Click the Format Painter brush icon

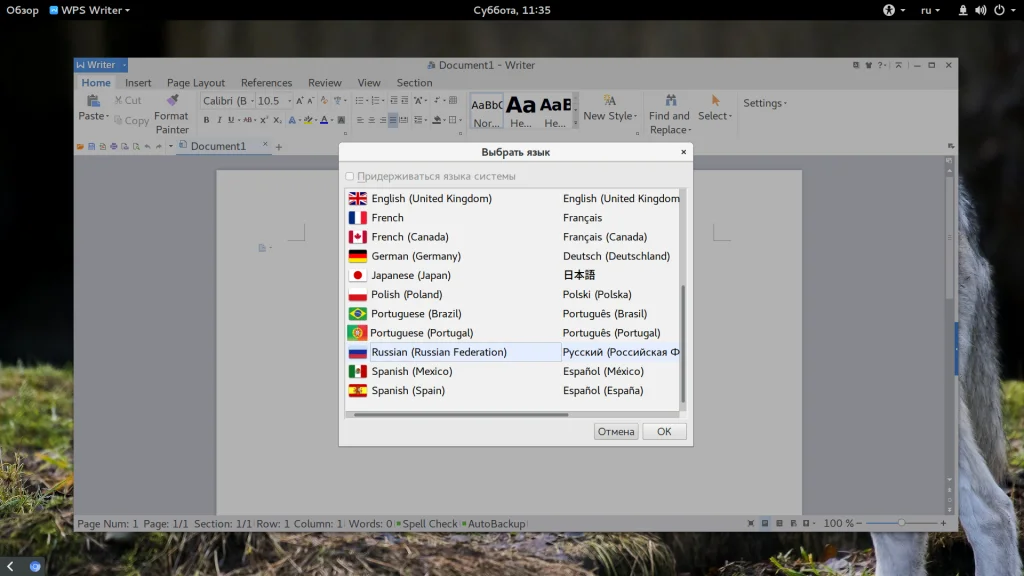(172, 101)
